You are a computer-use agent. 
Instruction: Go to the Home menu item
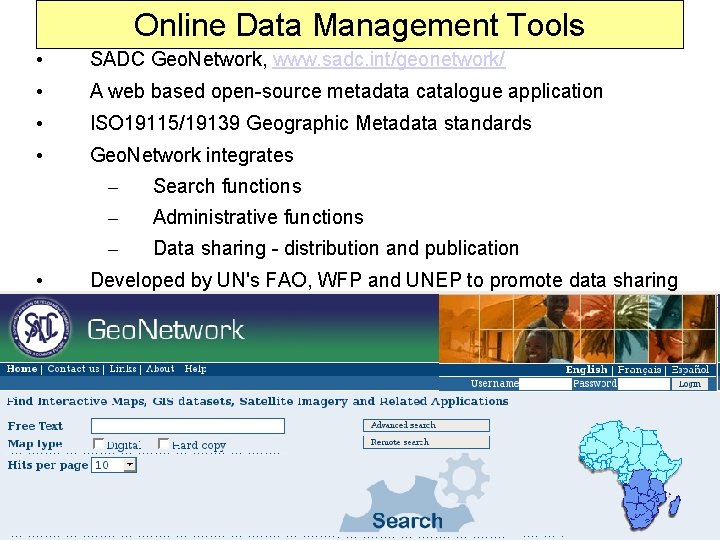(22, 369)
